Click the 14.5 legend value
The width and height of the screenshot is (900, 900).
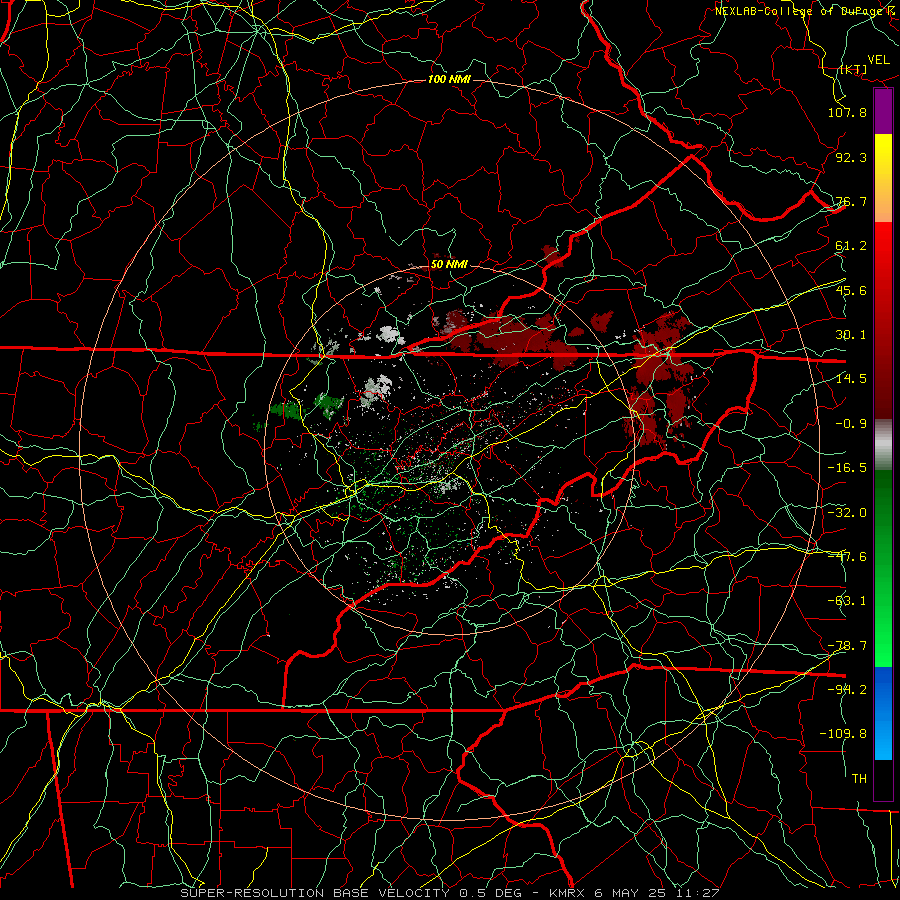pyautogui.click(x=851, y=379)
